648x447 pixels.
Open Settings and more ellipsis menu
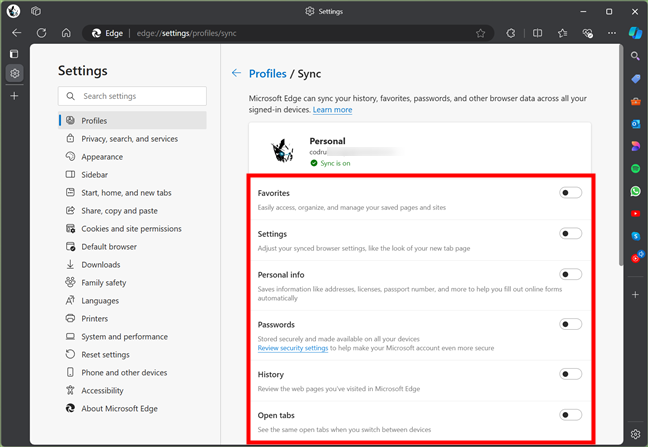click(612, 33)
